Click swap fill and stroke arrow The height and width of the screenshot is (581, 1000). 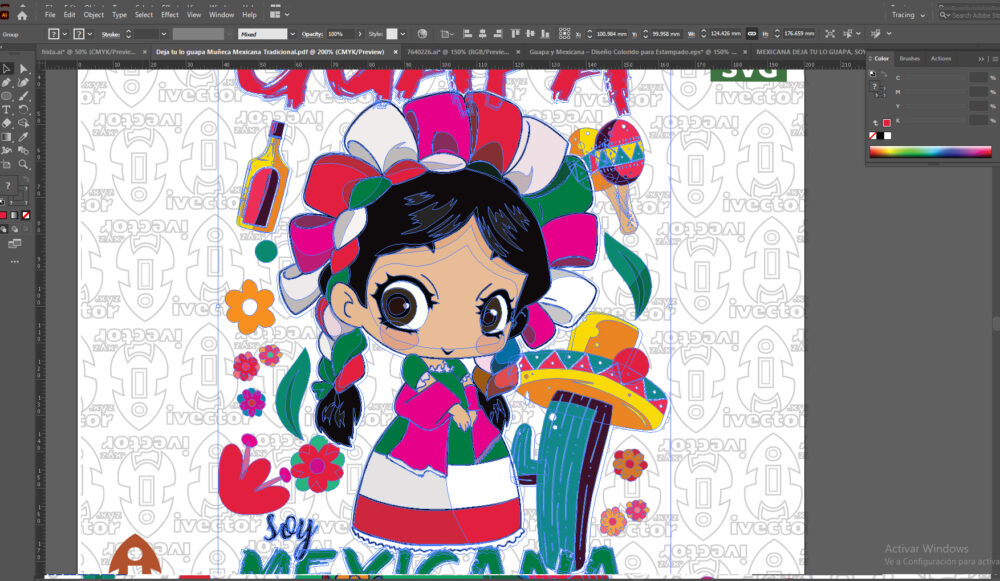(x=24, y=181)
